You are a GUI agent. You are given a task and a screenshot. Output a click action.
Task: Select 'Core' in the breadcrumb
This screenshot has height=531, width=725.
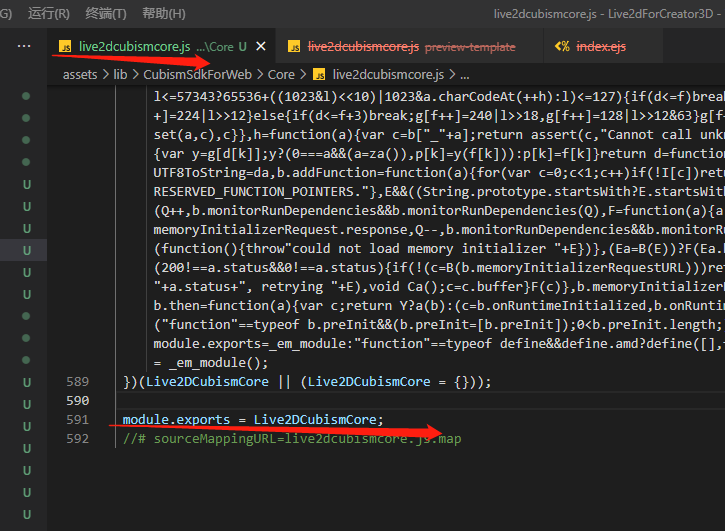pos(281,74)
